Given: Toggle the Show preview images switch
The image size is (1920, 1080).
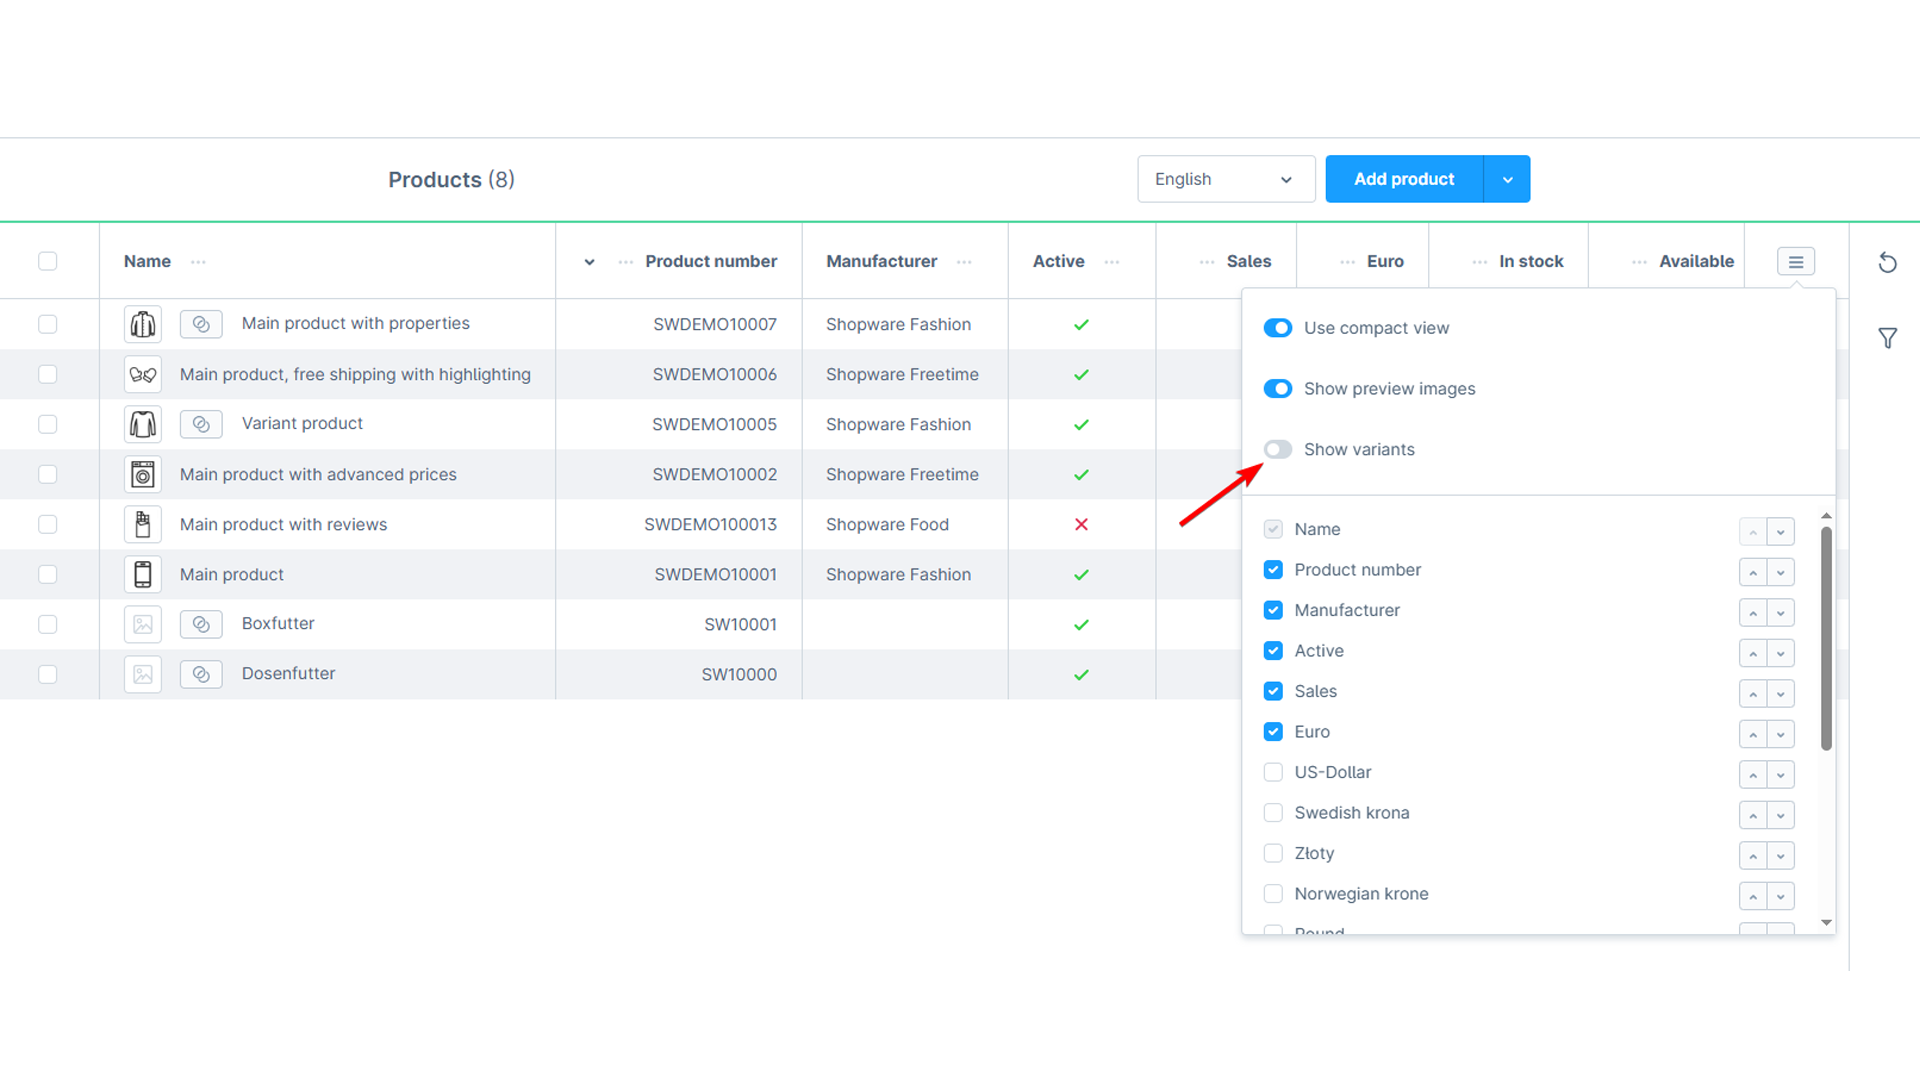Looking at the screenshot, I should click(1276, 388).
